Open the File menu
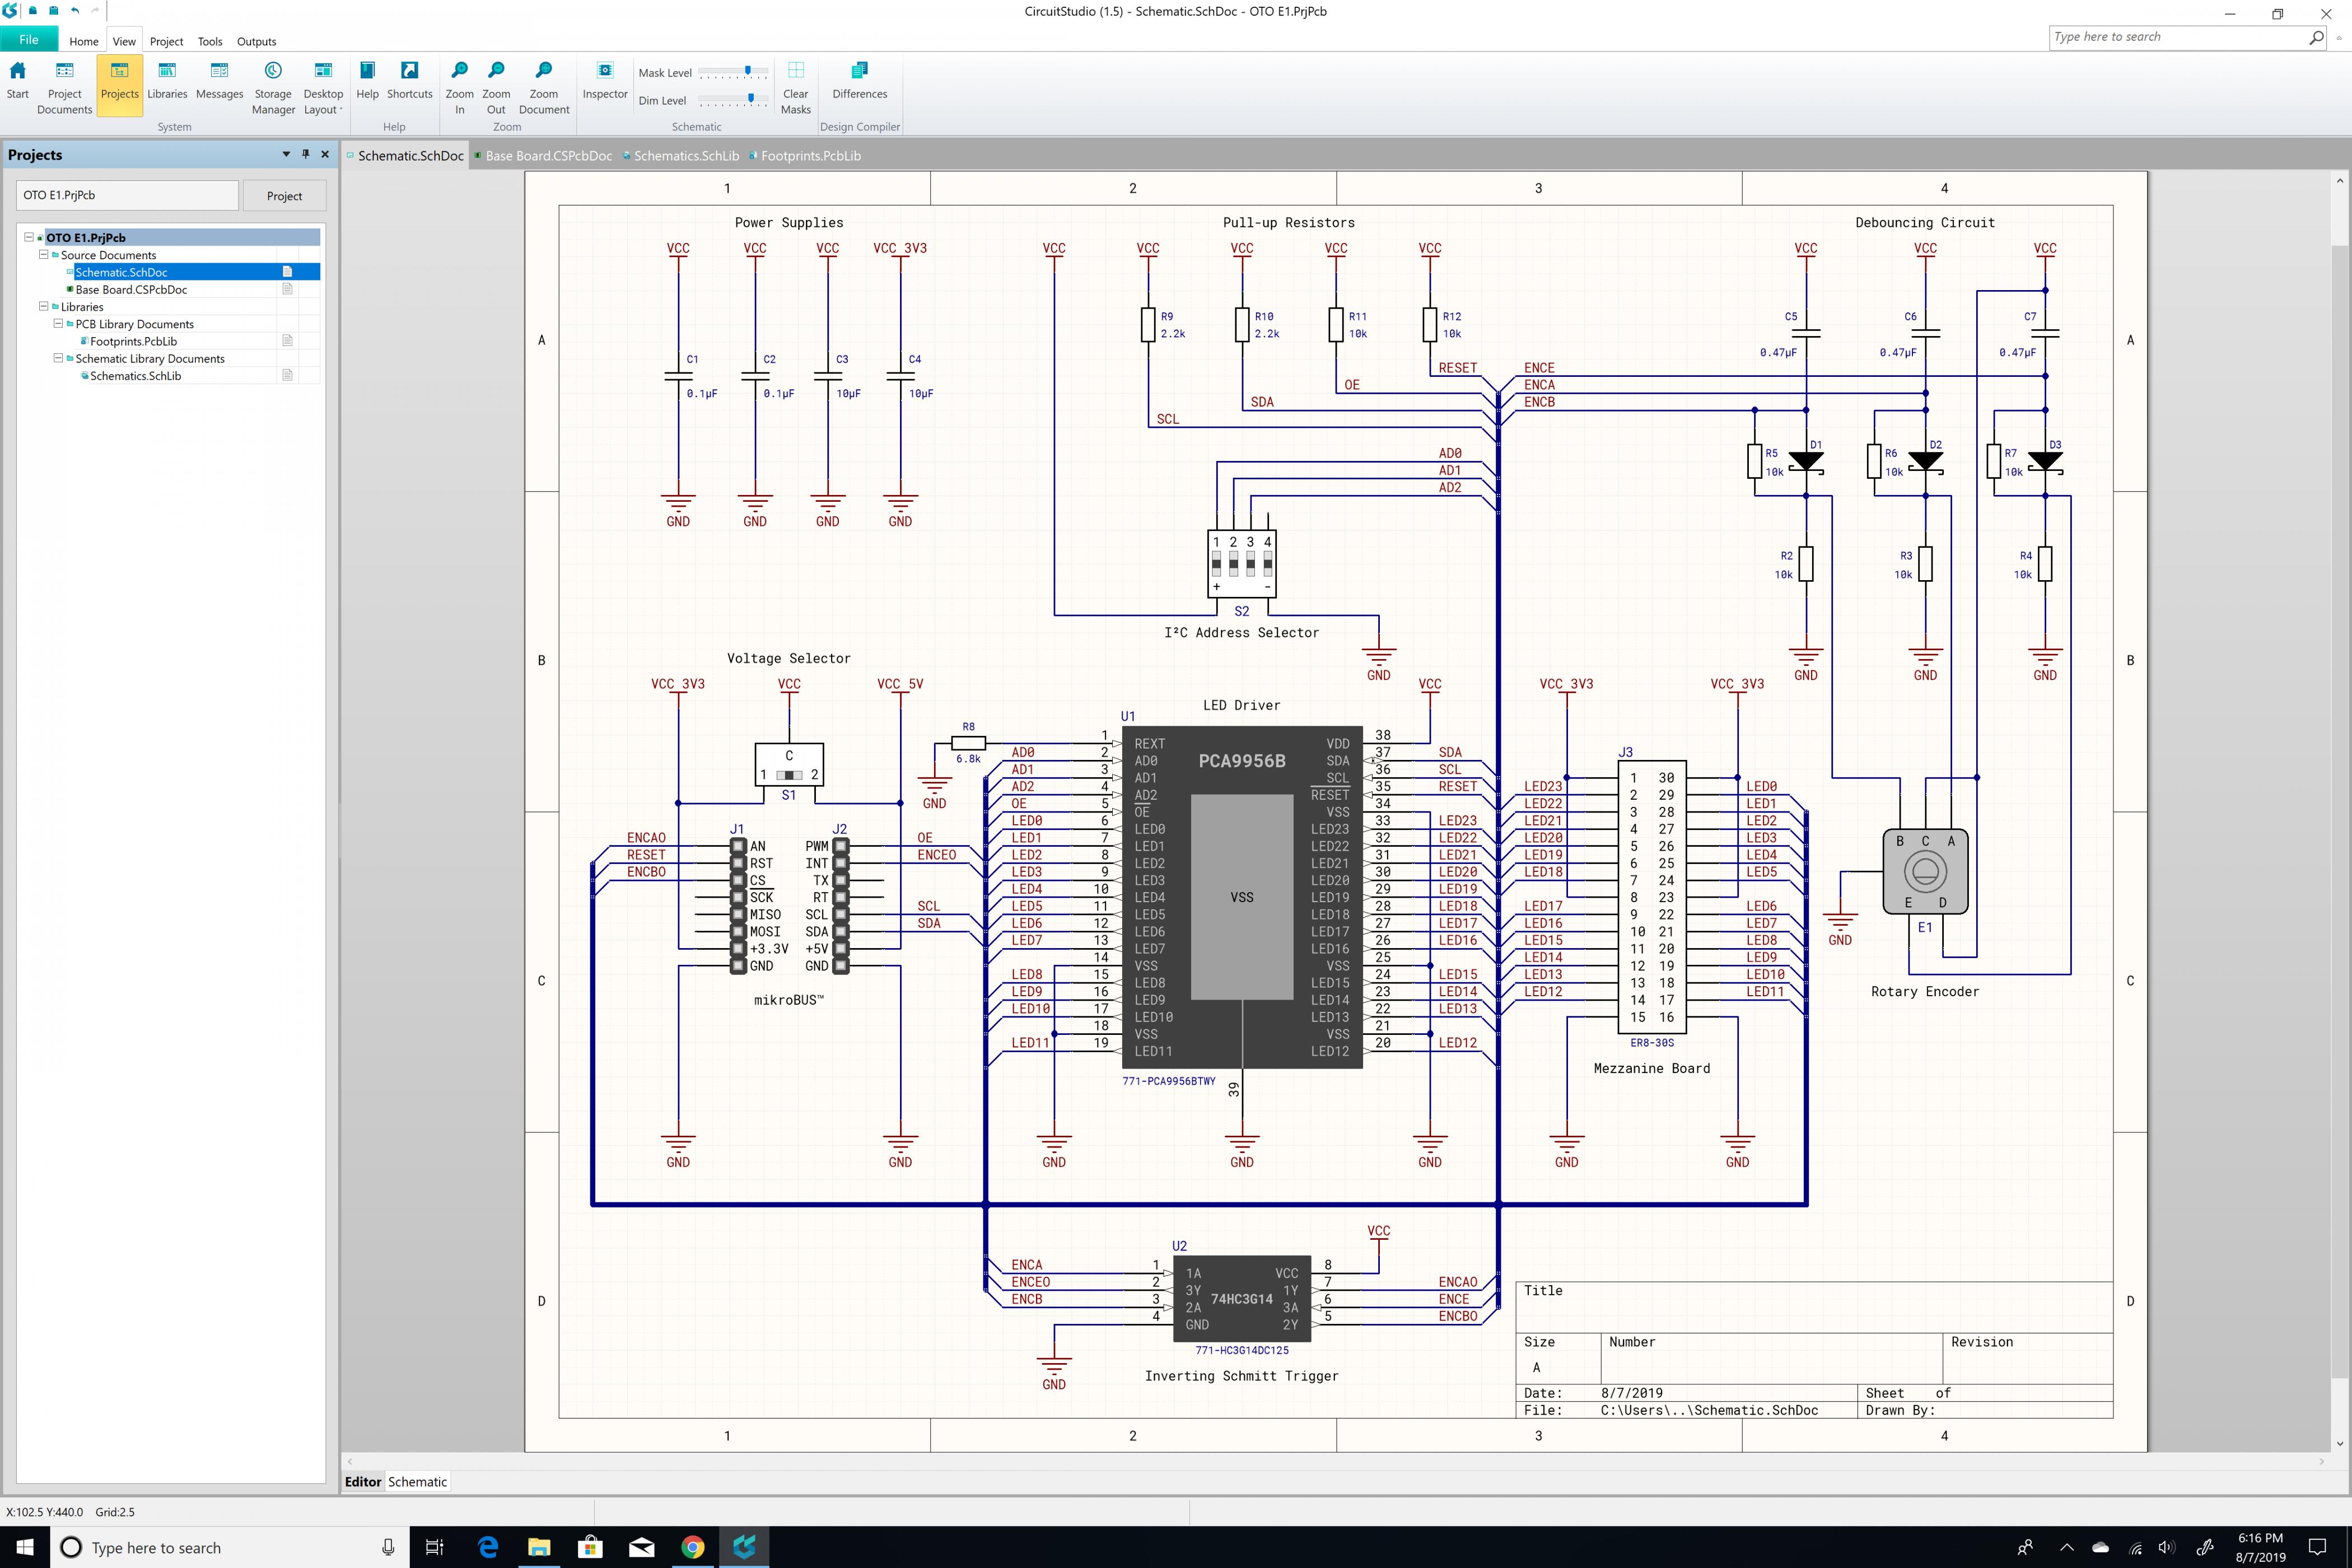Image resolution: width=2352 pixels, height=1568 pixels. pos(29,40)
